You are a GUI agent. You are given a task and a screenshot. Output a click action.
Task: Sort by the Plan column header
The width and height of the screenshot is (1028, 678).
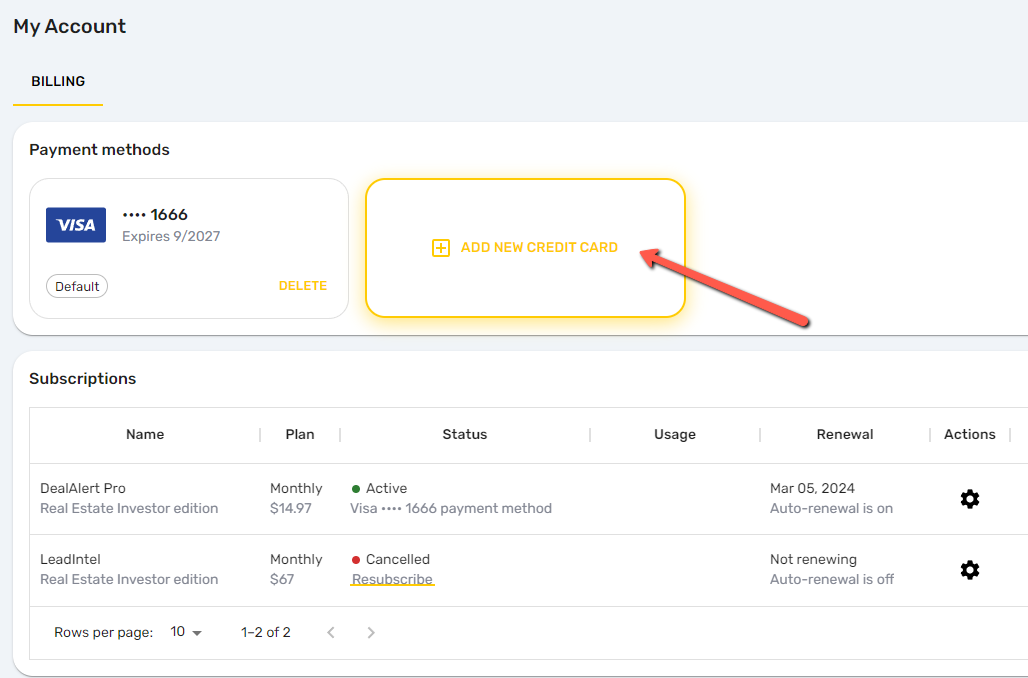tap(300, 434)
